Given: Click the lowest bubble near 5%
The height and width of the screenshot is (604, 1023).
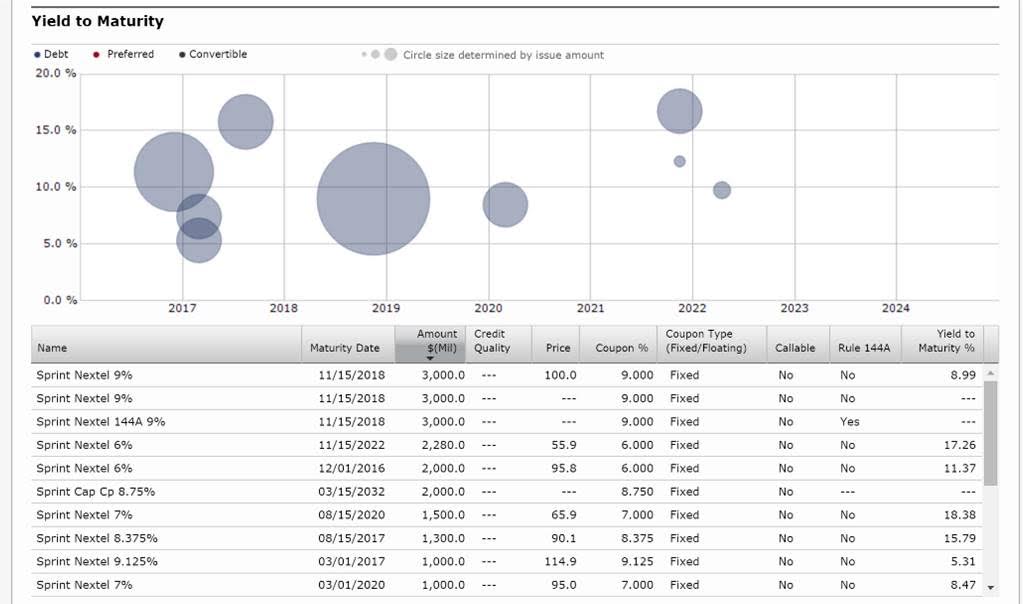Looking at the screenshot, I should click(199, 240).
